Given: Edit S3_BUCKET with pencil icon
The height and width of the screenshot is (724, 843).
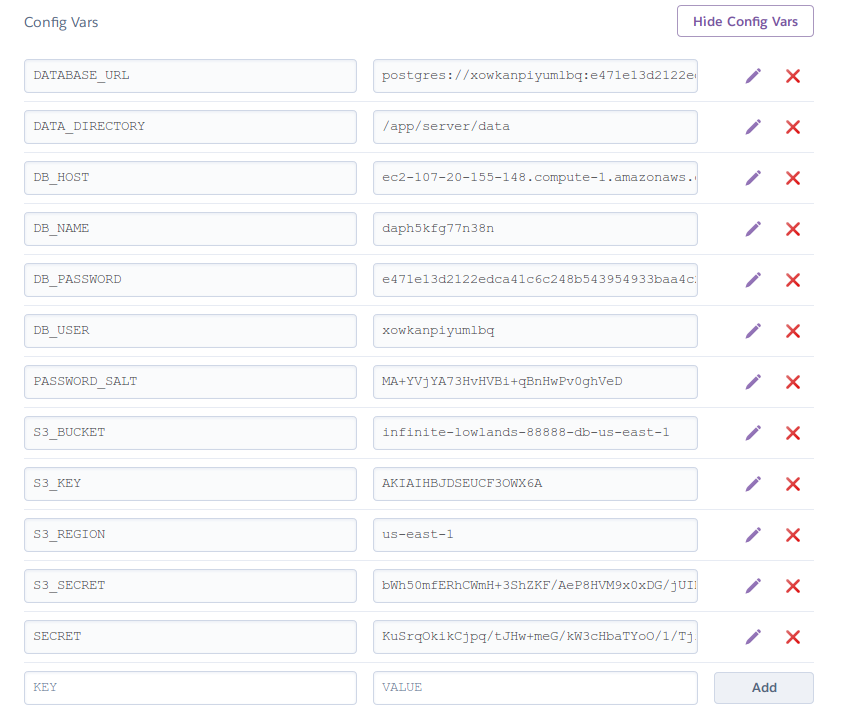Looking at the screenshot, I should (x=753, y=433).
